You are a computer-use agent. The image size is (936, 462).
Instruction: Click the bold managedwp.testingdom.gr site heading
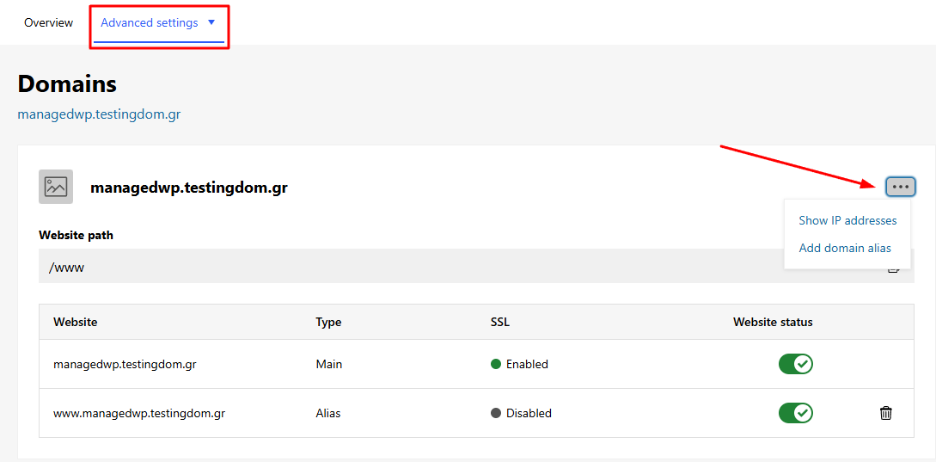189,188
